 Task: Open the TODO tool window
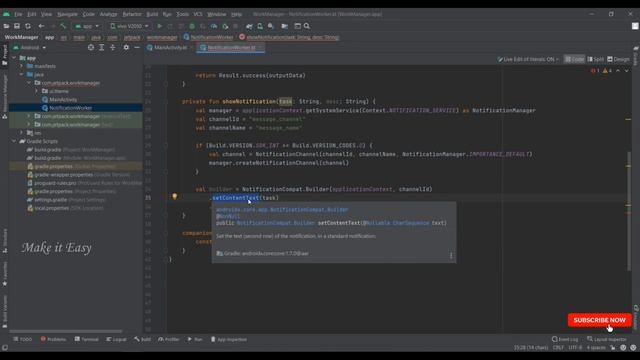(x=22, y=339)
